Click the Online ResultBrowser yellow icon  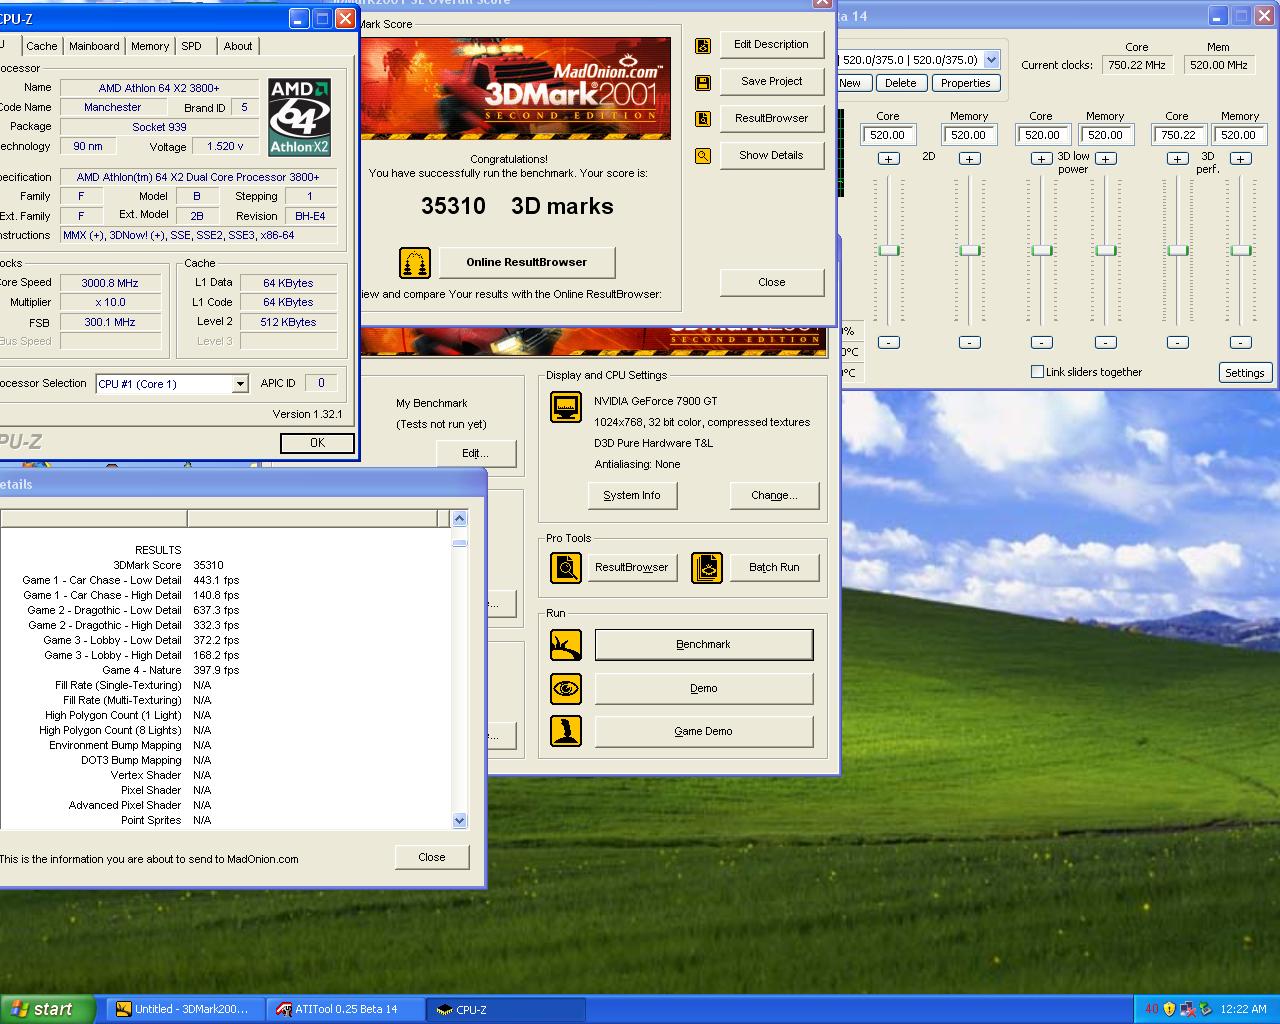(415, 263)
